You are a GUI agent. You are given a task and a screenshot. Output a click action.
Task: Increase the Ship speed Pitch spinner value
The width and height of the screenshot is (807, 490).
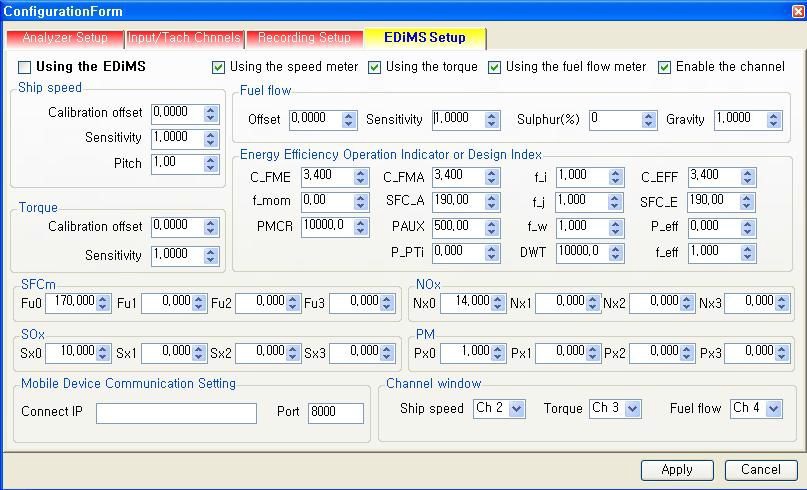tap(210, 158)
